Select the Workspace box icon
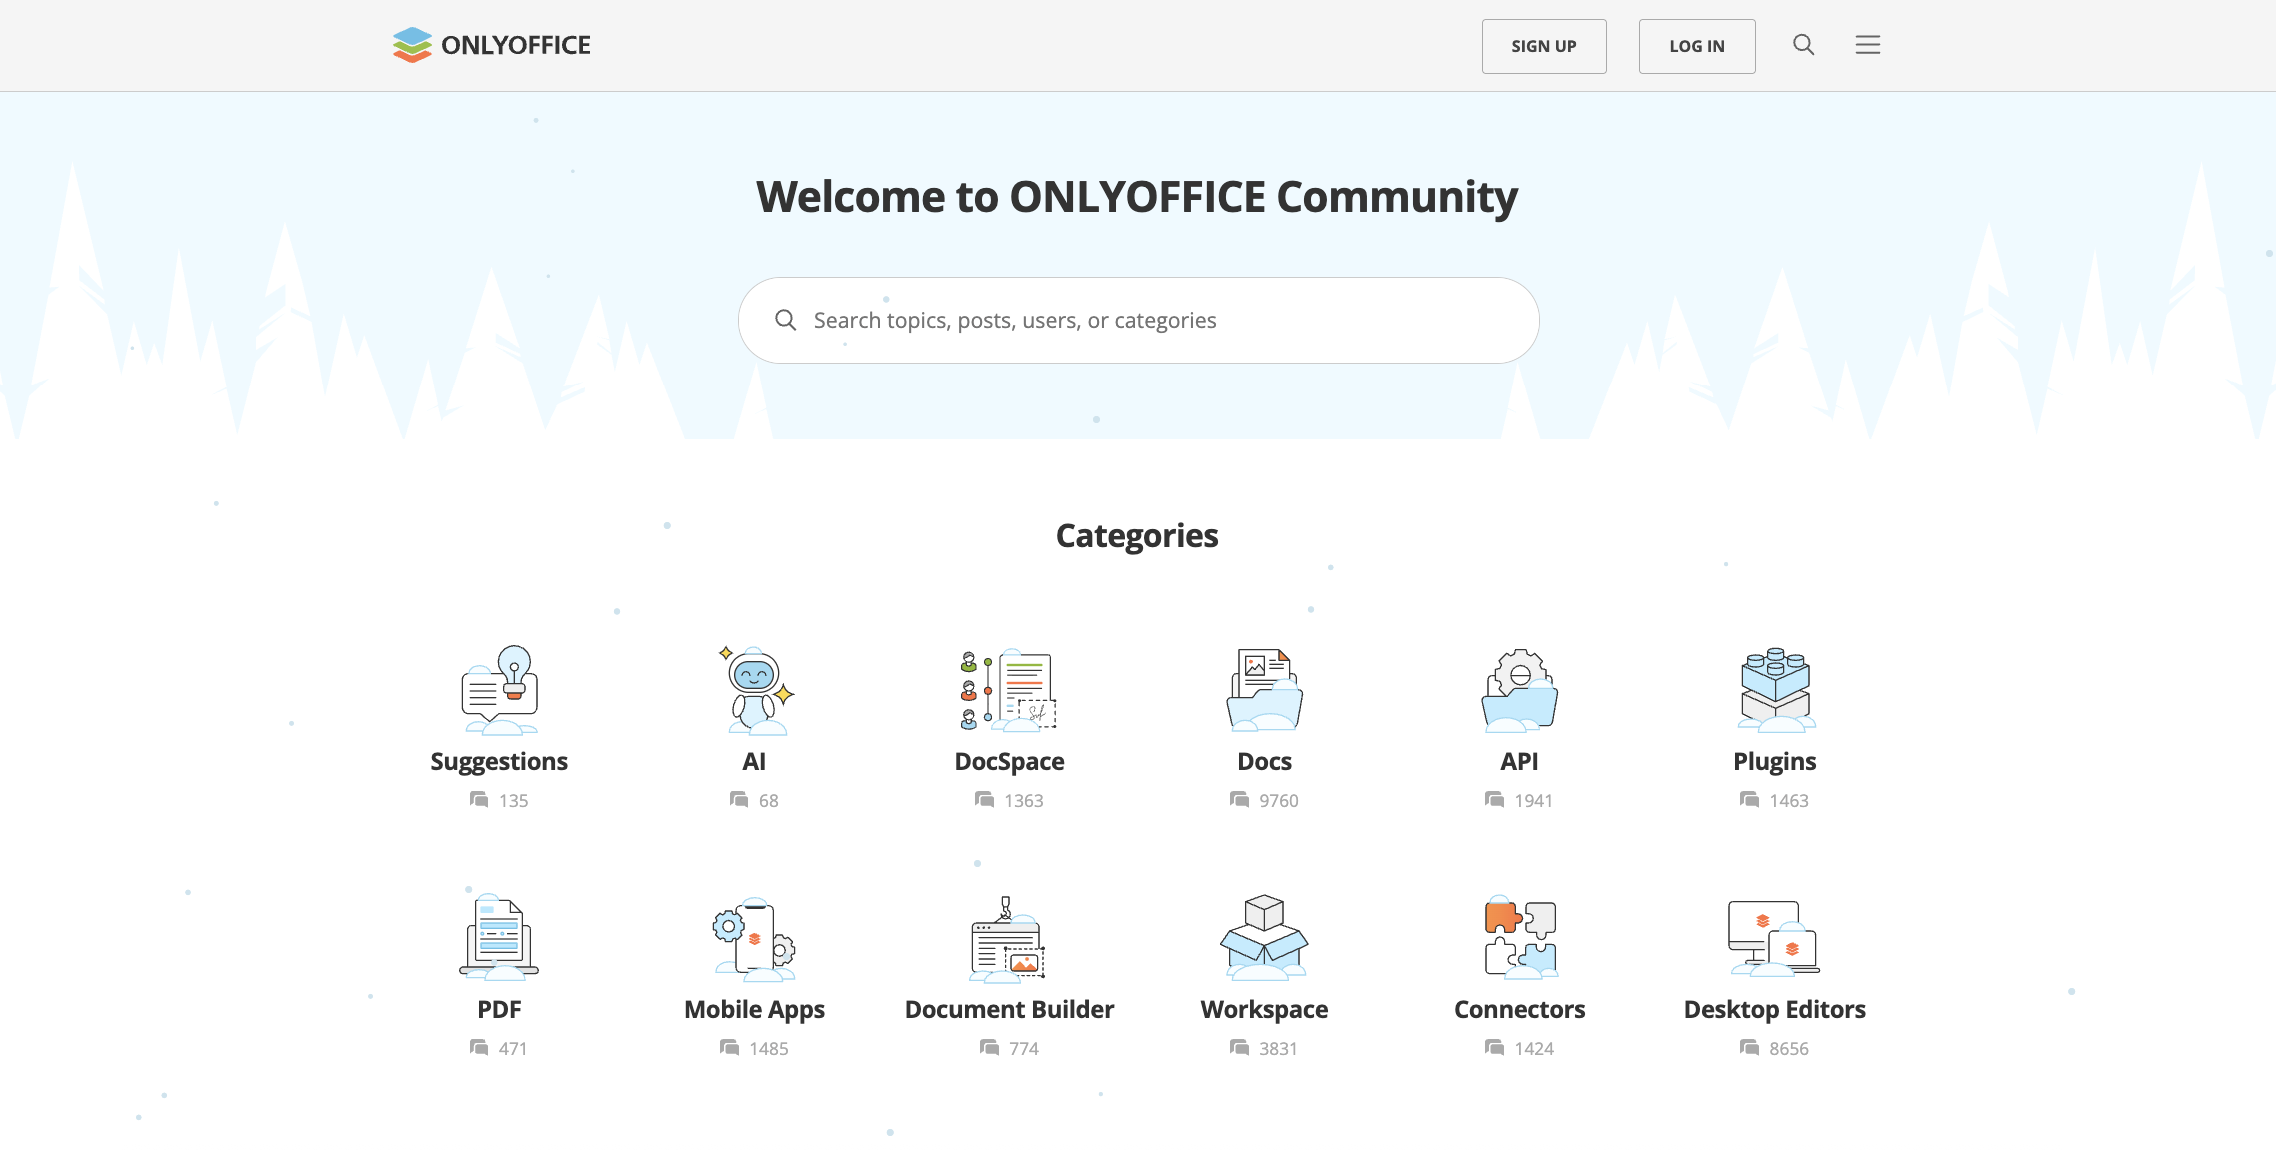This screenshot has width=2276, height=1150. (x=1264, y=938)
